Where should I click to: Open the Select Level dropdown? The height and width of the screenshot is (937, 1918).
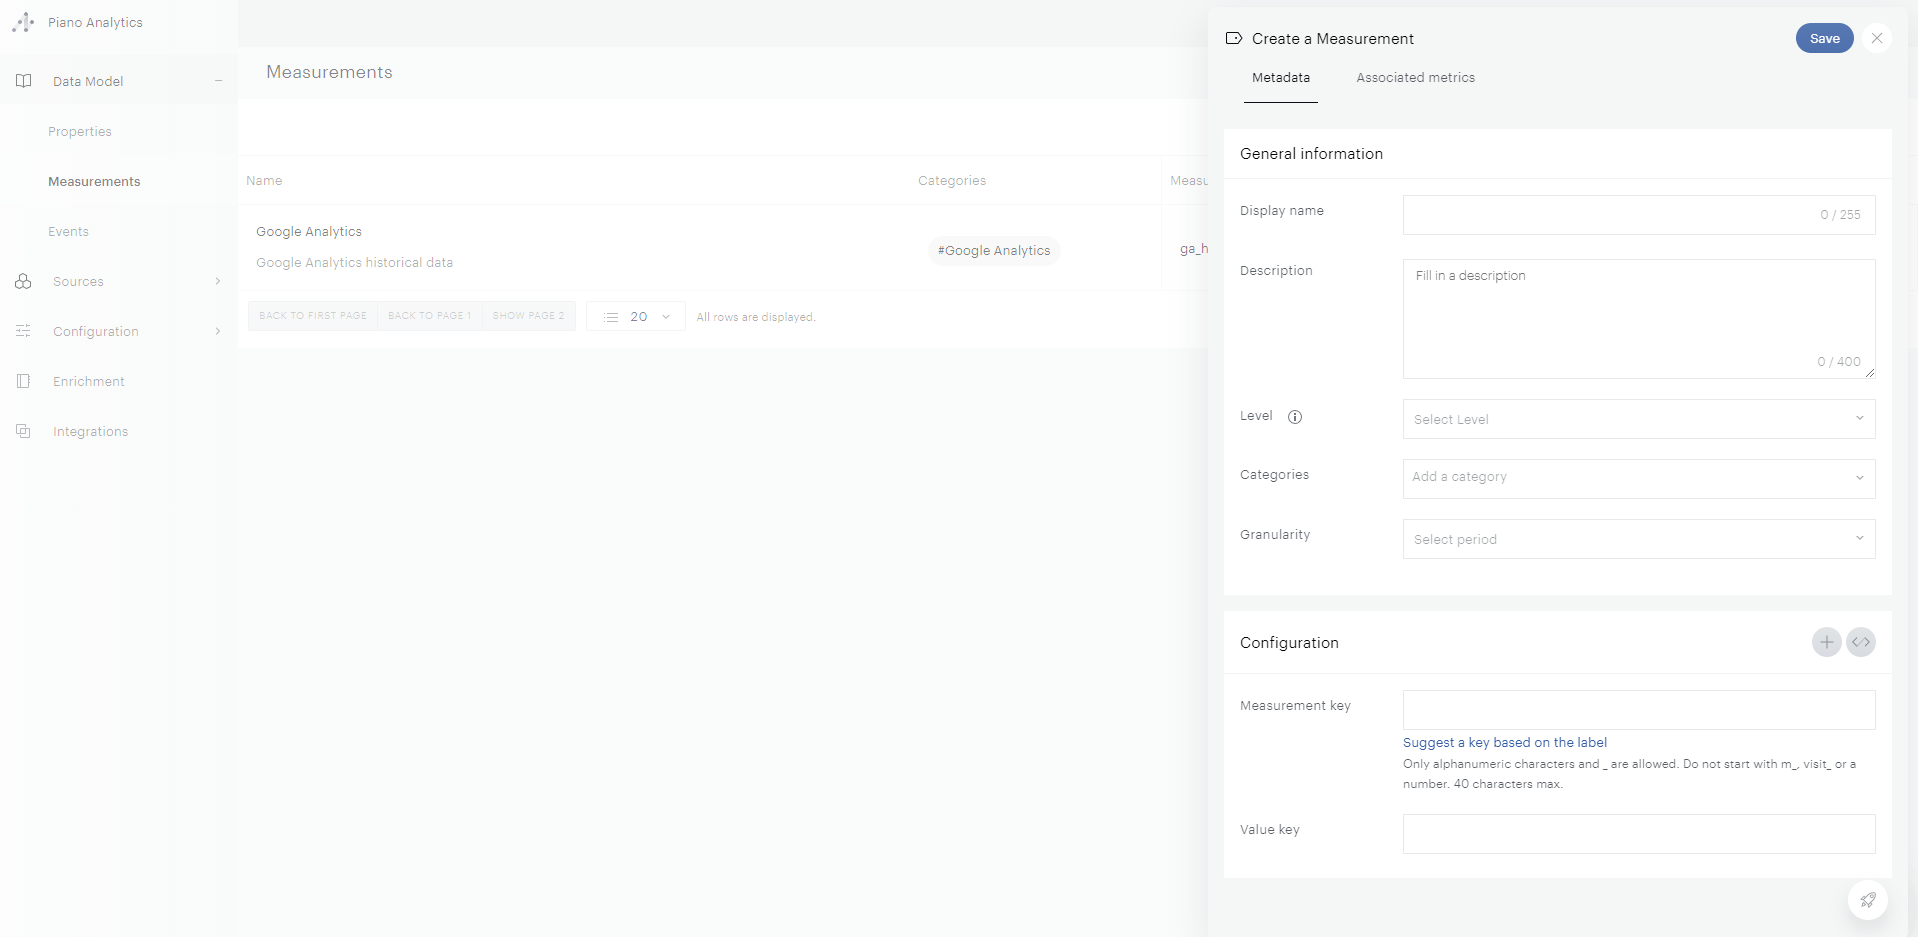tap(1638, 419)
